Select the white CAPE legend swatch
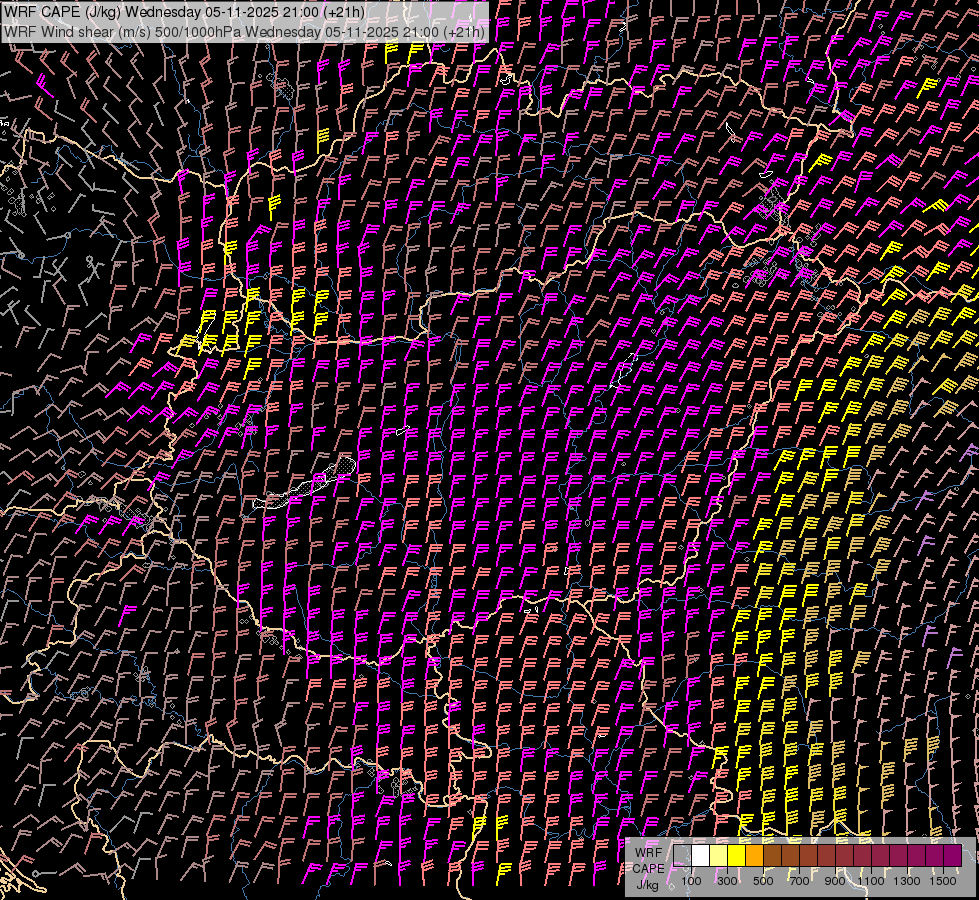 coord(700,855)
